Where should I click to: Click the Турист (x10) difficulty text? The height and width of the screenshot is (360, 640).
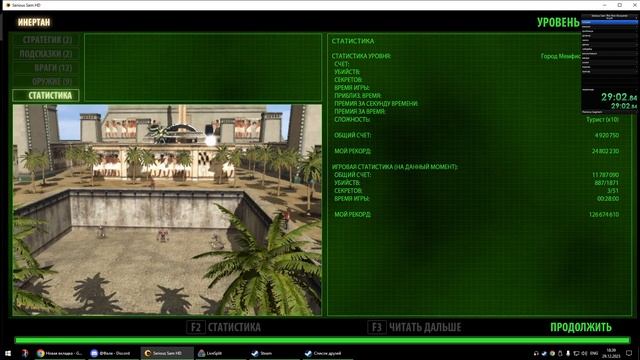(602, 120)
